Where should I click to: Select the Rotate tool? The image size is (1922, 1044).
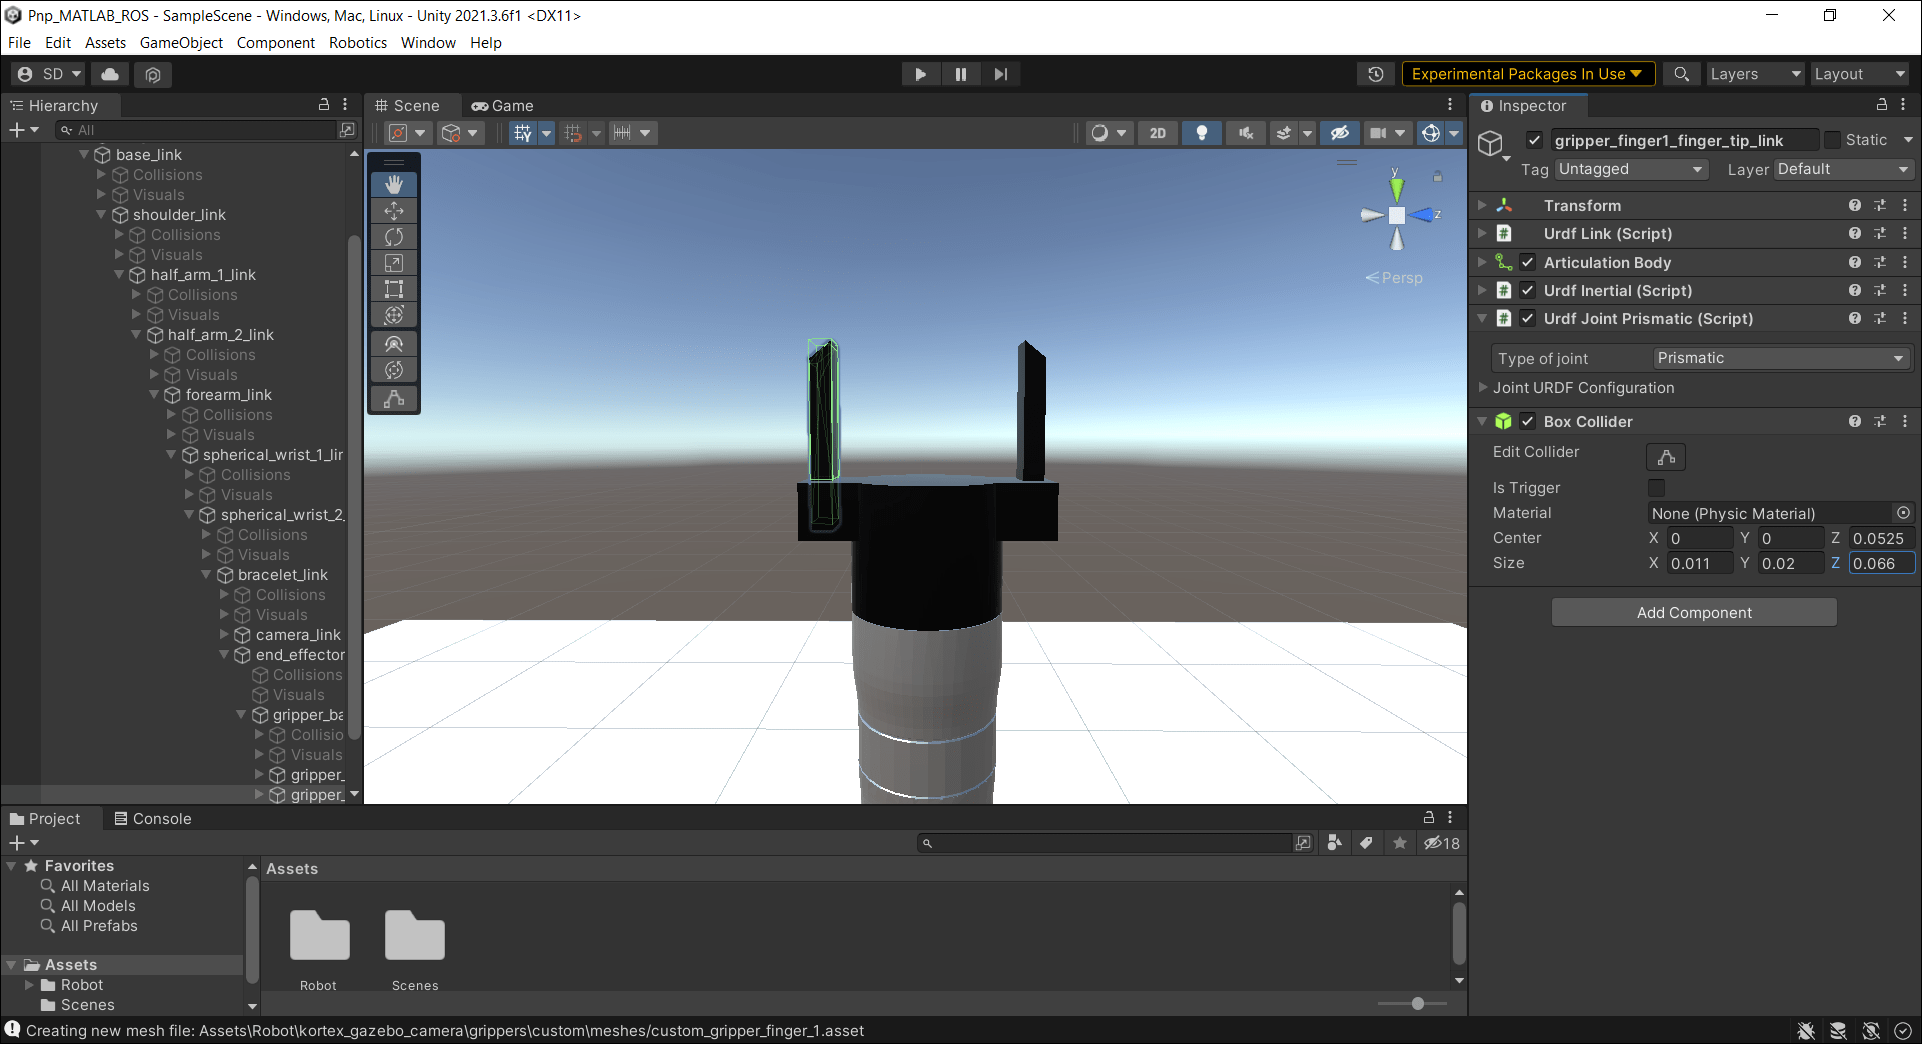tap(393, 236)
